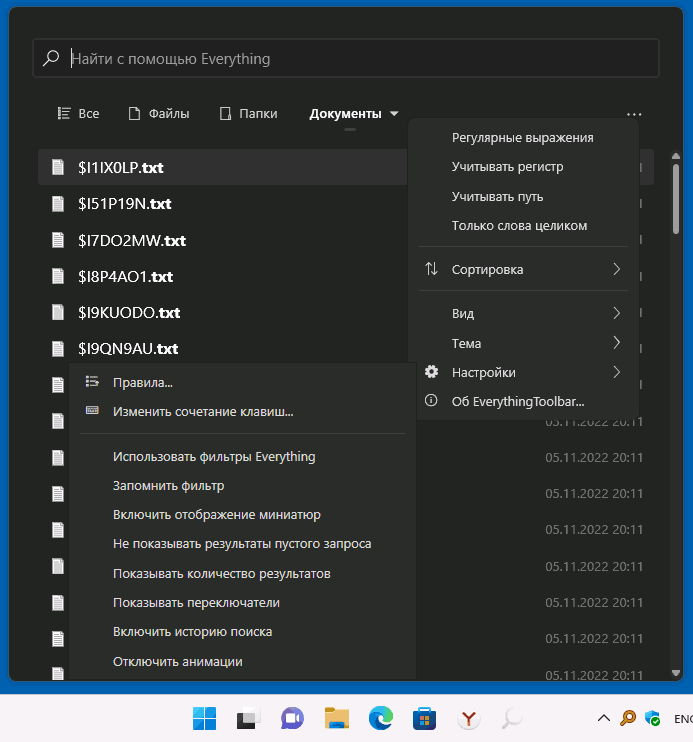Viewport: 693px width, 742px height.
Task: Launch Yandex Browser from the taskbar
Action: (x=468, y=719)
